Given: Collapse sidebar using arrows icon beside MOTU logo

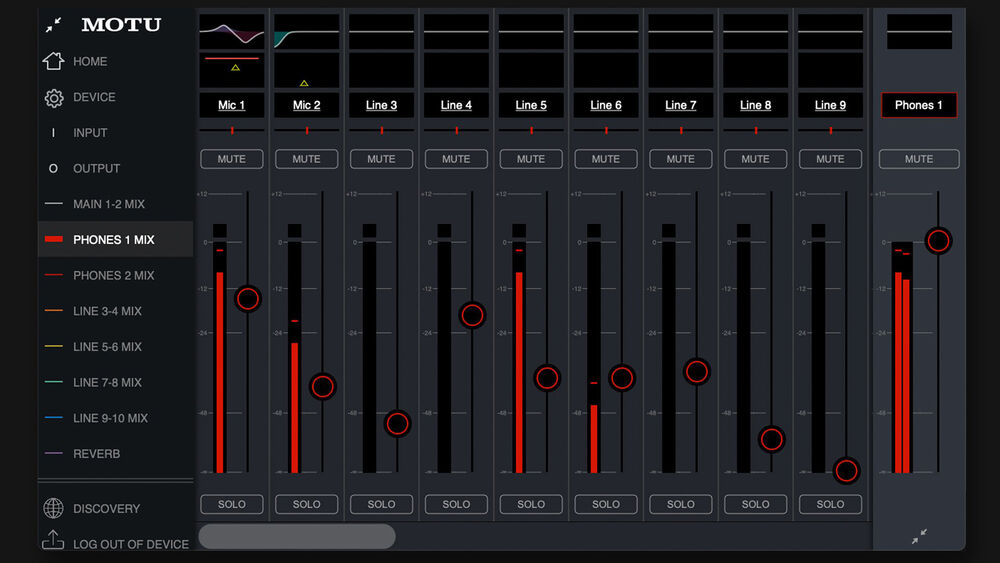Looking at the screenshot, I should 54,25.
